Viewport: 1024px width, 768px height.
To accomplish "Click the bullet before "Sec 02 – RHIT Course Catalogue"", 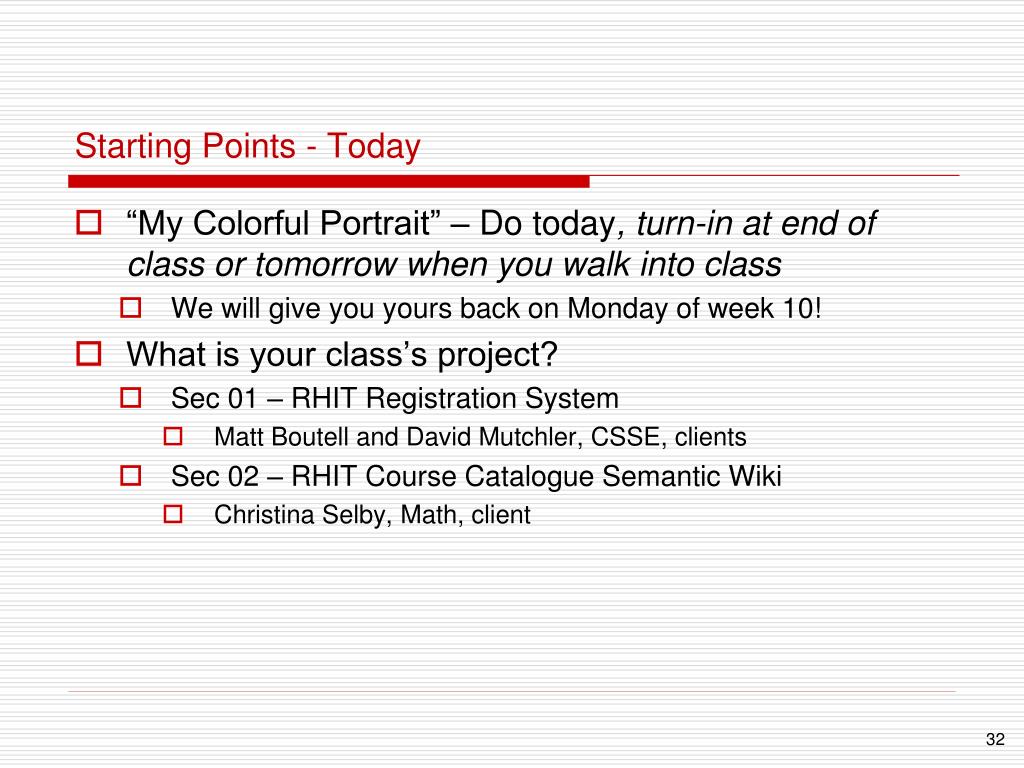I will (x=131, y=475).
